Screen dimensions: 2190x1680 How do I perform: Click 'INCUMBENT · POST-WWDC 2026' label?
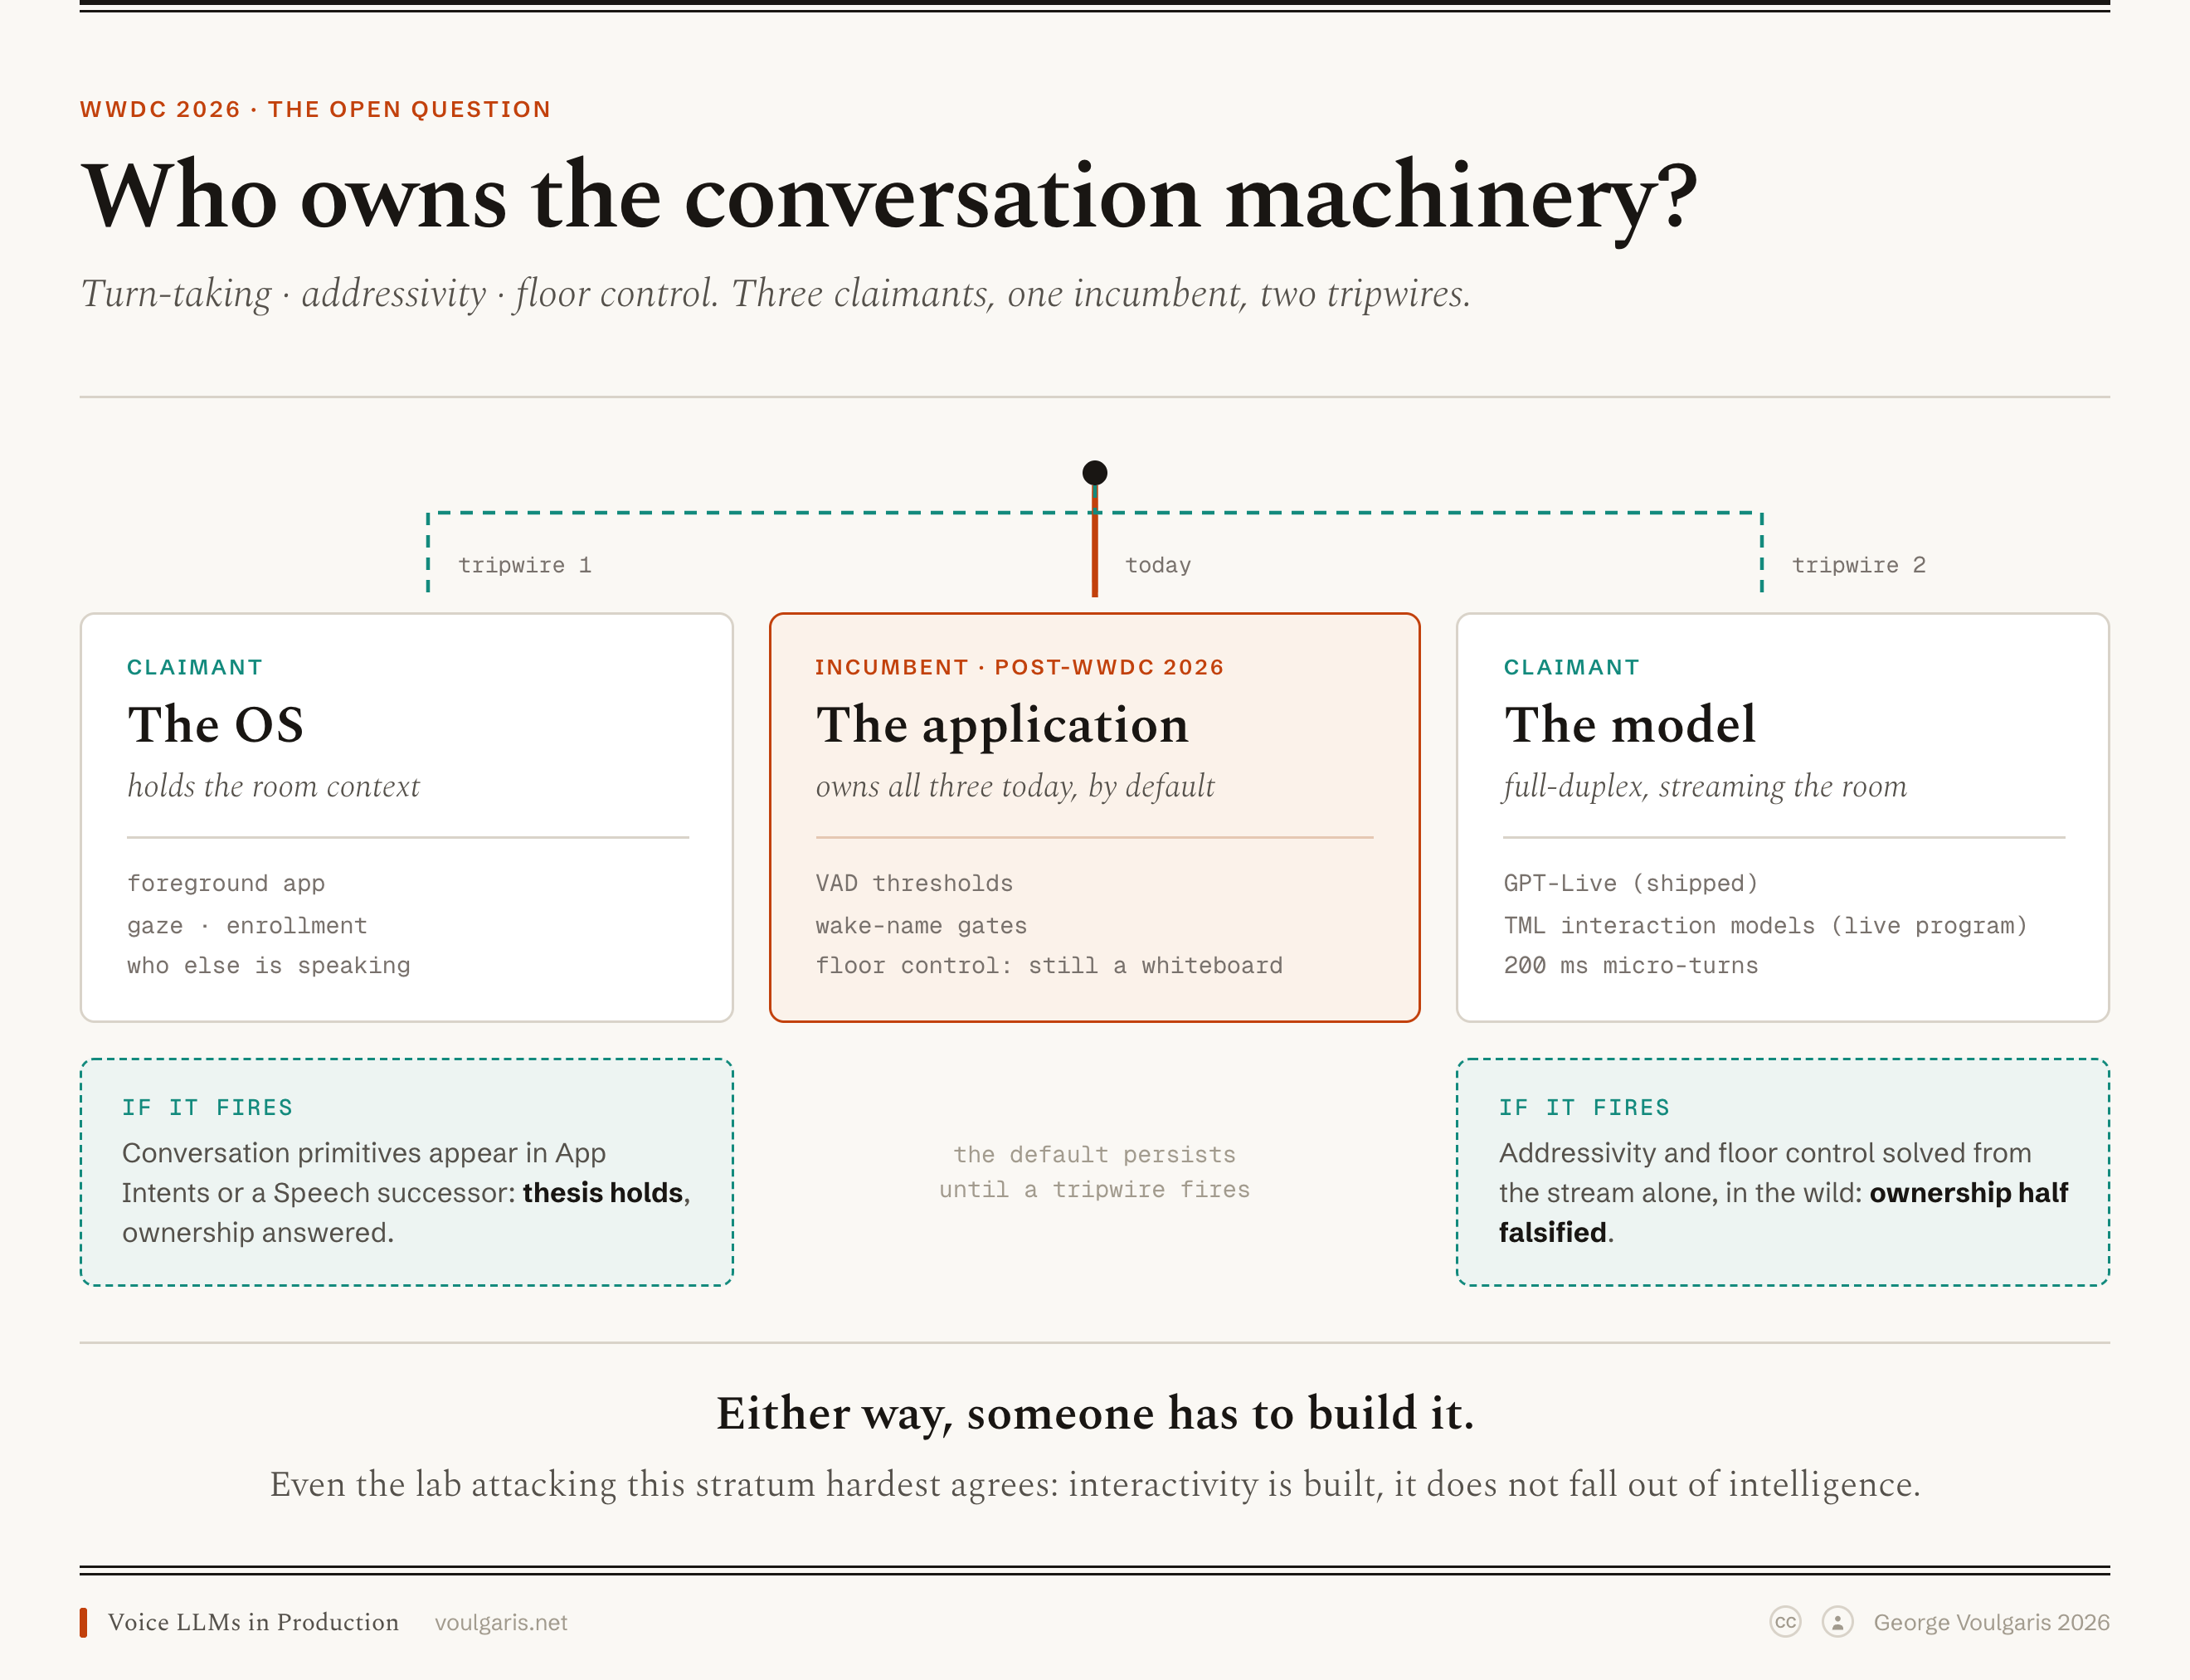pyautogui.click(x=1019, y=667)
